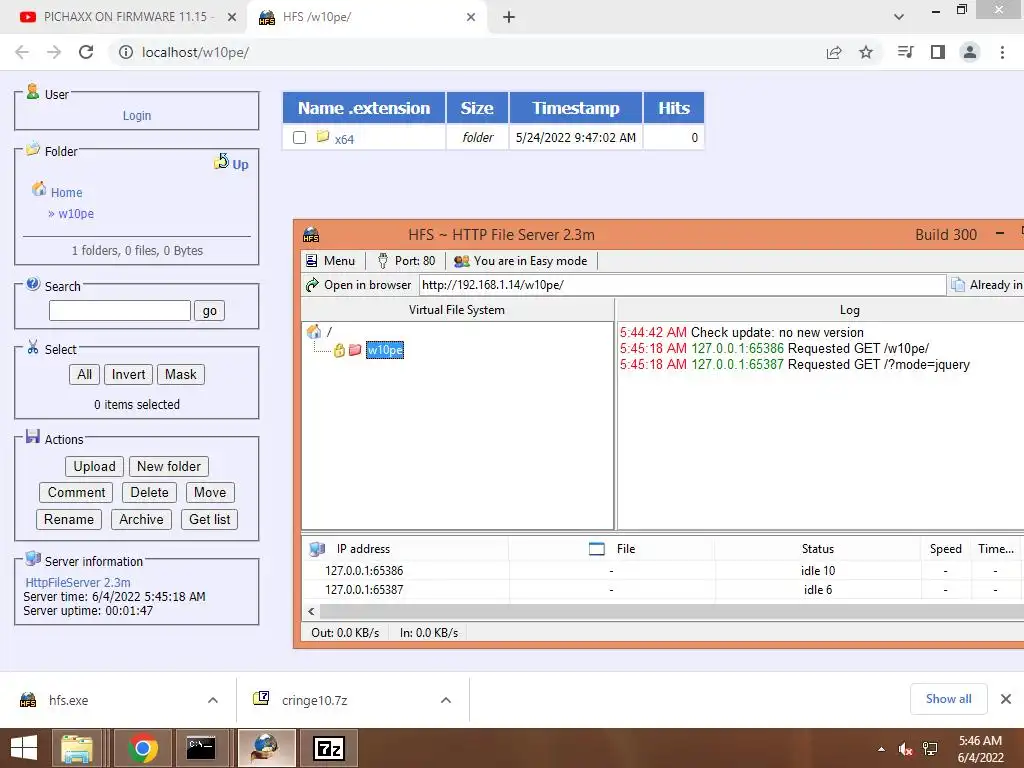Viewport: 1024px width, 768px height.
Task: Toggle the browser side panel icon
Action: tap(938, 52)
